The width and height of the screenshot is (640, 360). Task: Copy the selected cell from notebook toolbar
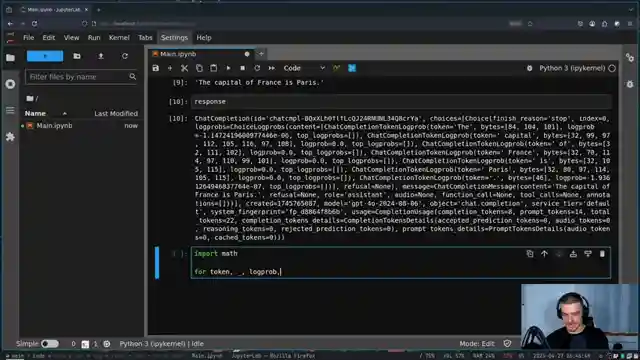click(199, 68)
